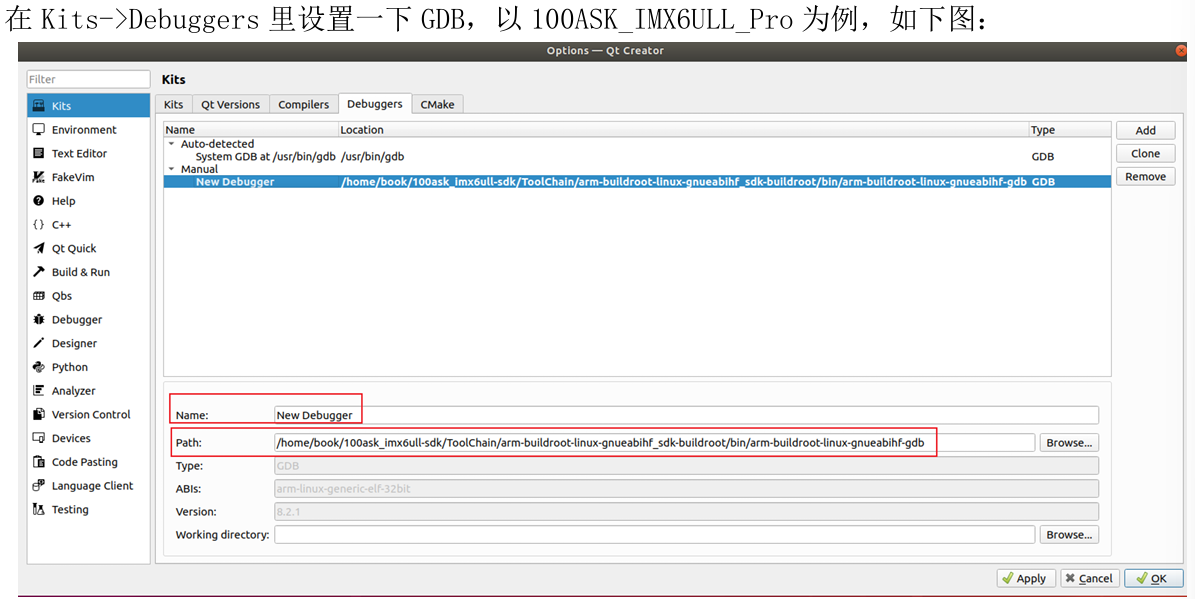Click the disabled ABIs field
The width and height of the screenshot is (1195, 599).
pyautogui.click(x=687, y=488)
